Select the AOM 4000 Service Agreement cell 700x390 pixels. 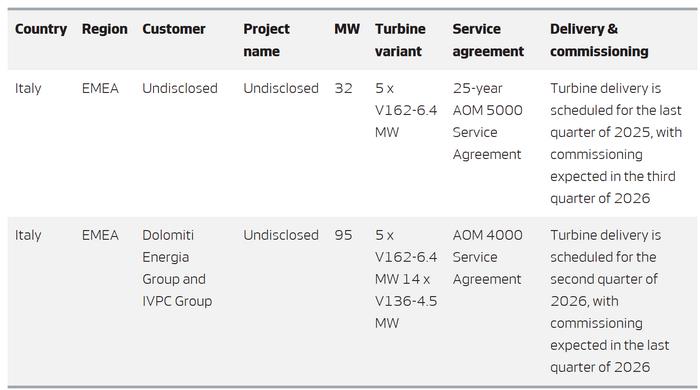tap(488, 257)
